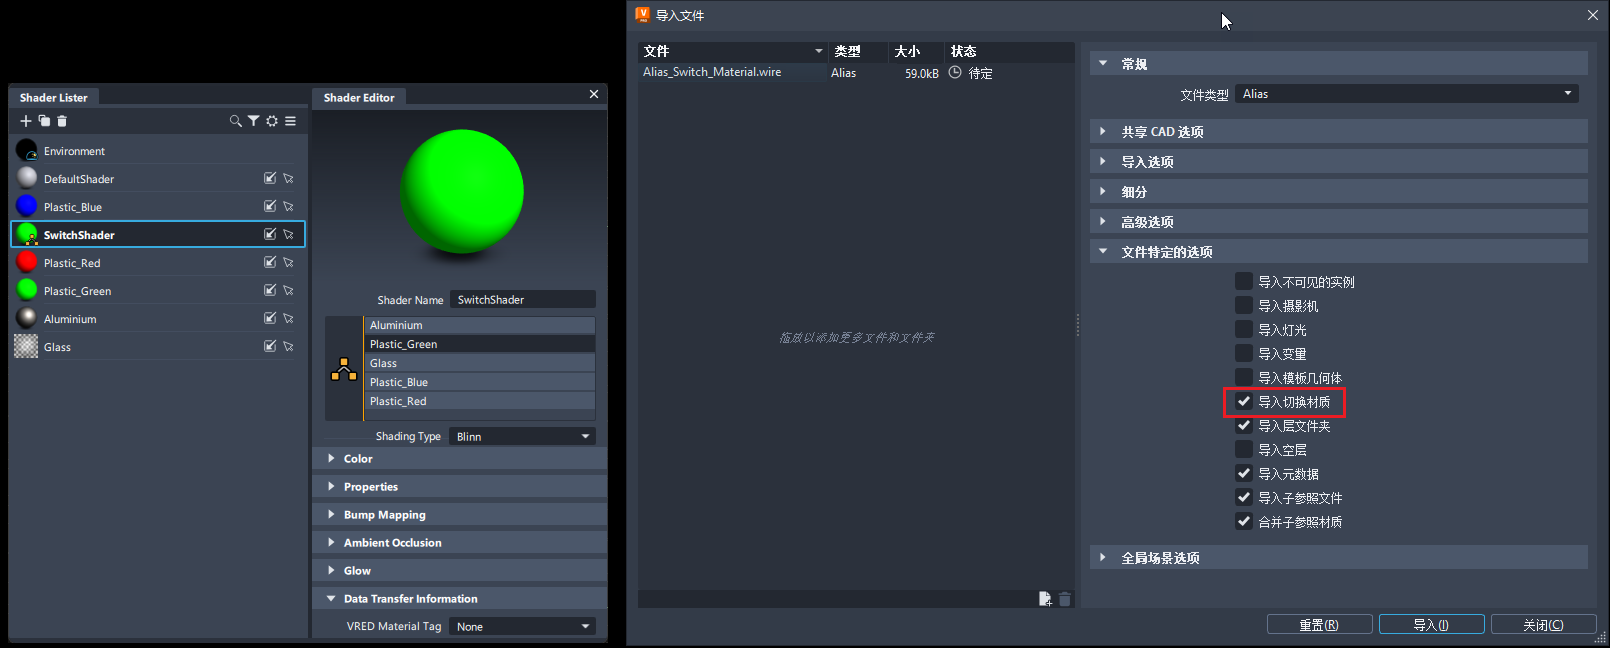This screenshot has width=1610, height=648.
Task: Switch to Shader Lister tab
Action: [x=54, y=97]
